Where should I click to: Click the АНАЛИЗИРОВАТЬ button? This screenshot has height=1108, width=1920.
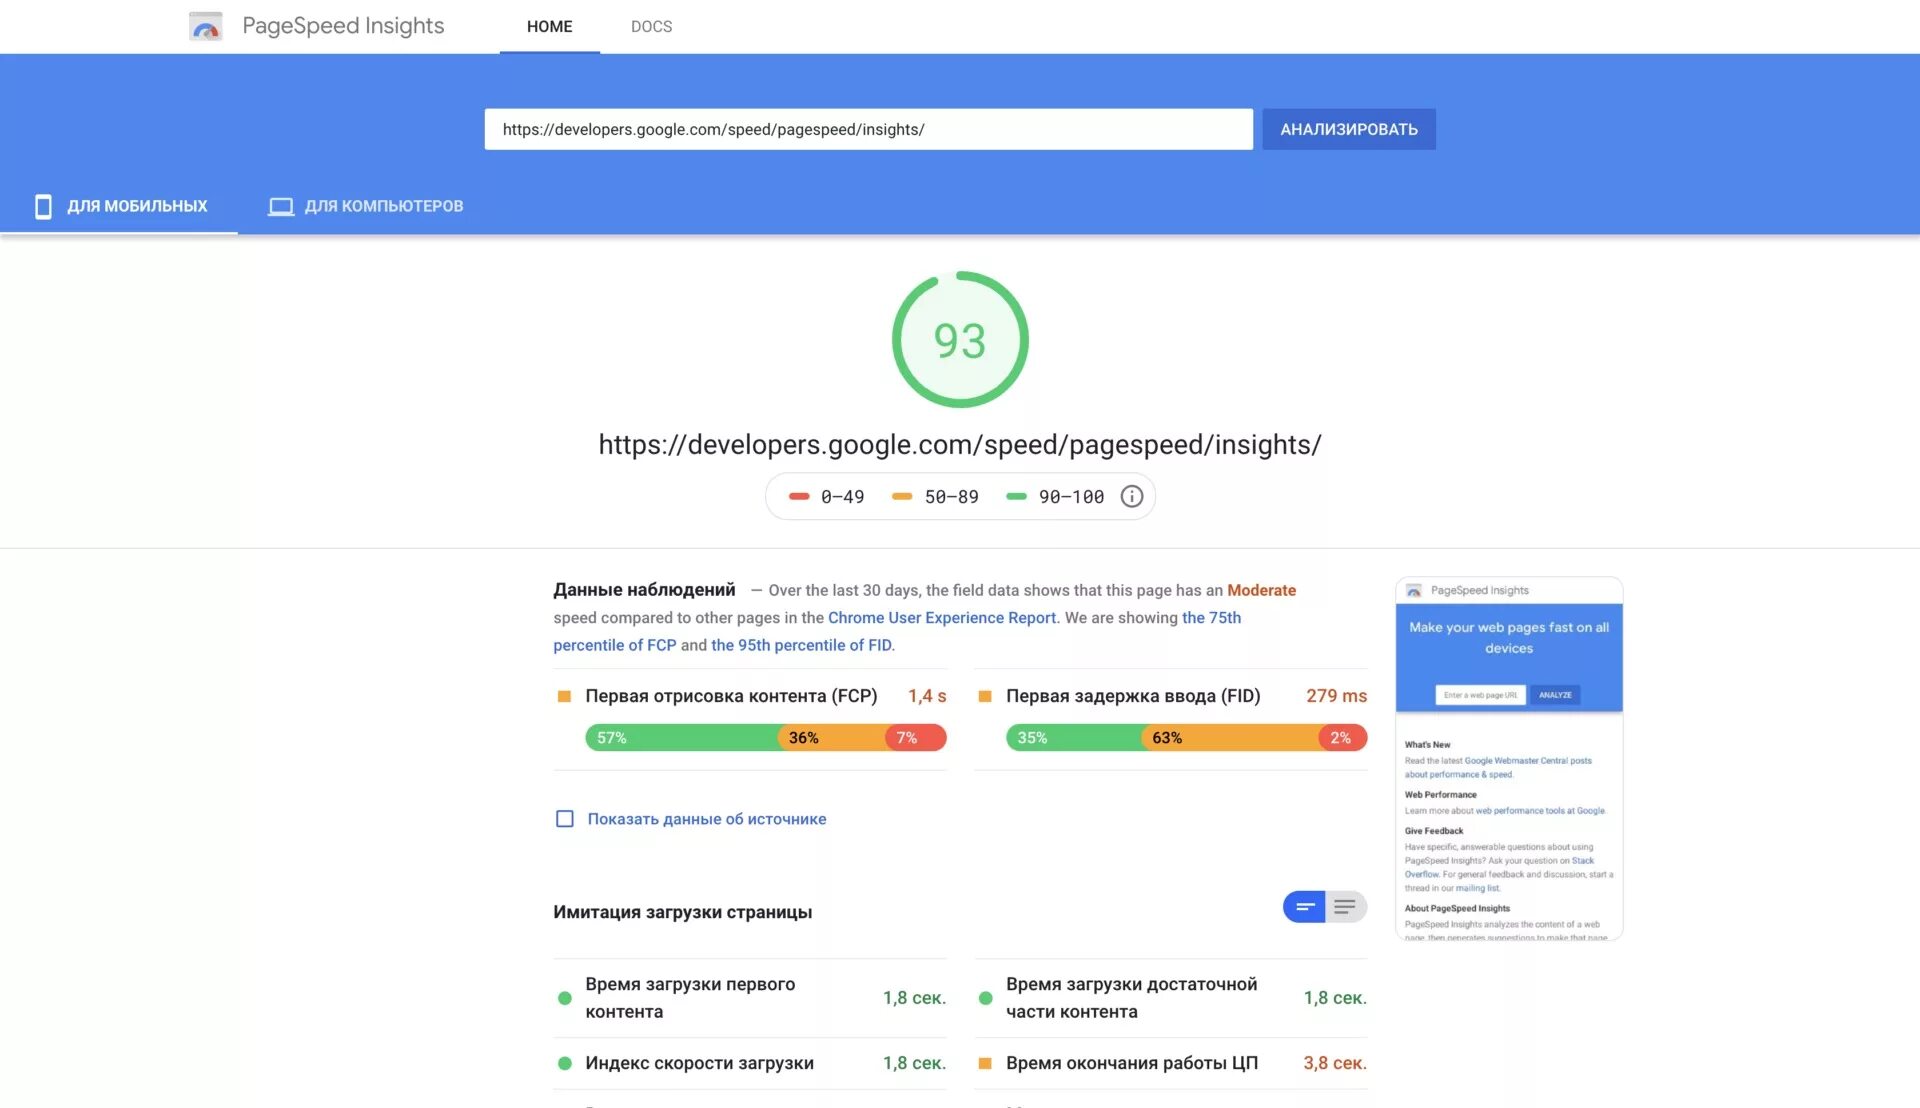coord(1349,129)
